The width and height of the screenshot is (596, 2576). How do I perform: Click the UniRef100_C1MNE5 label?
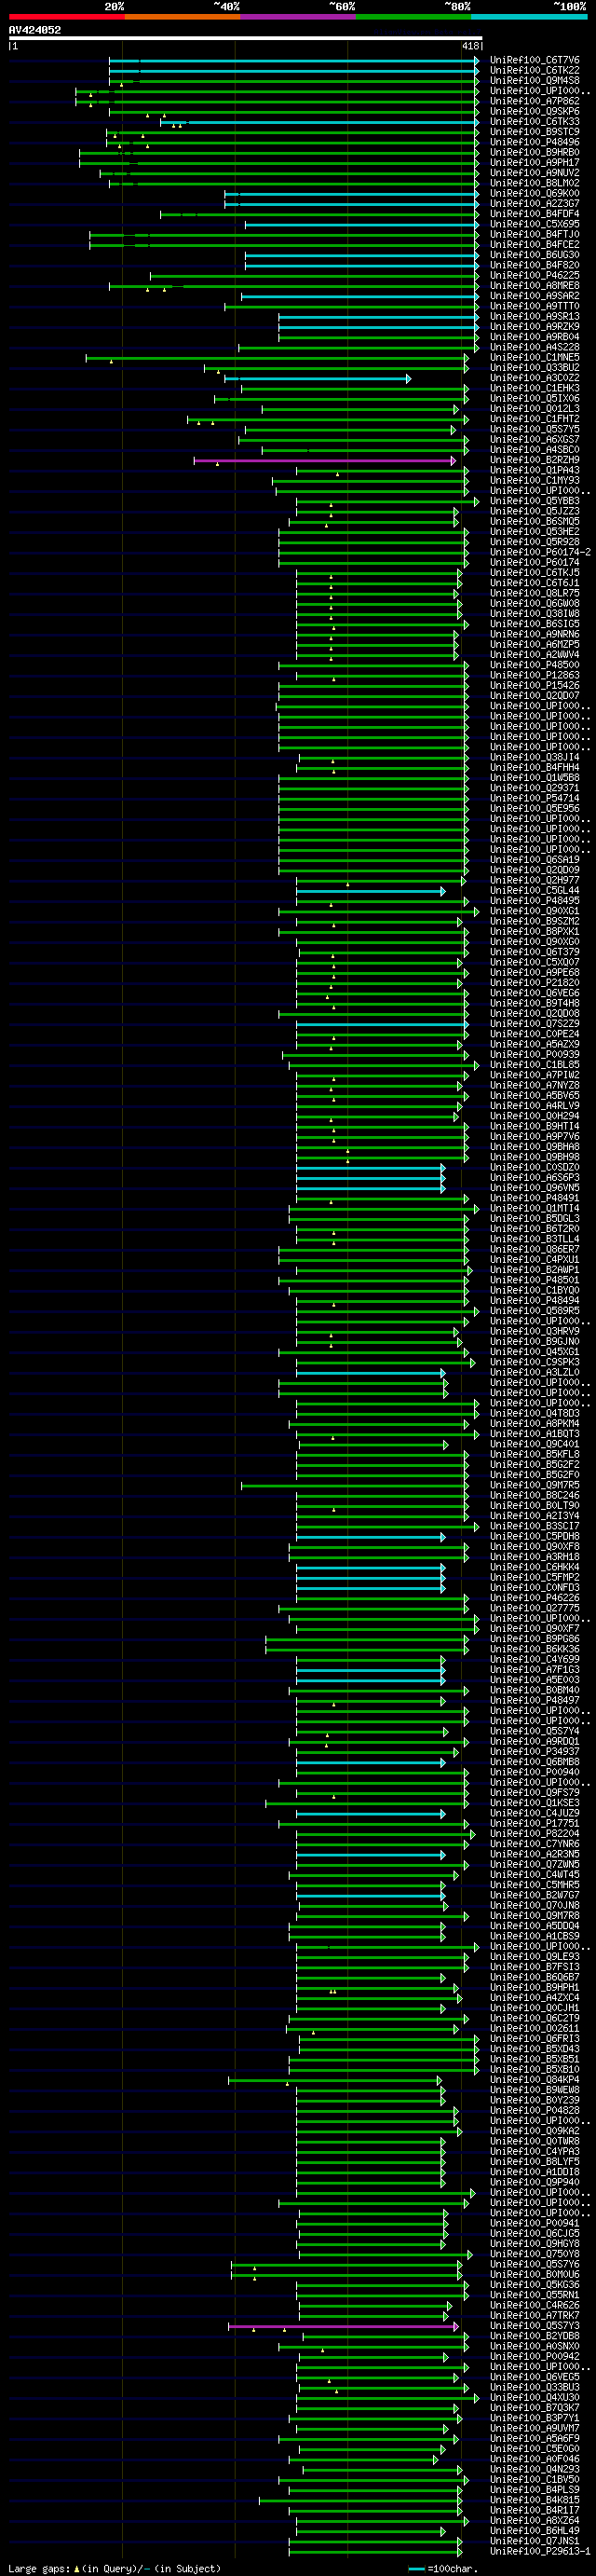[x=534, y=358]
